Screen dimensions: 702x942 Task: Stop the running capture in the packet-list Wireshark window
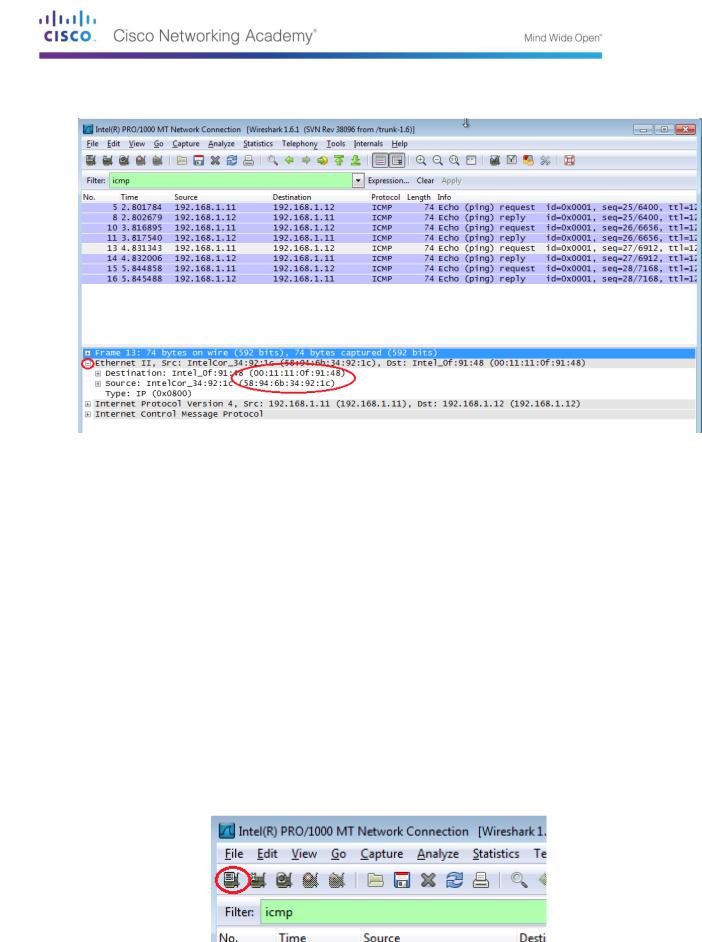click(141, 160)
